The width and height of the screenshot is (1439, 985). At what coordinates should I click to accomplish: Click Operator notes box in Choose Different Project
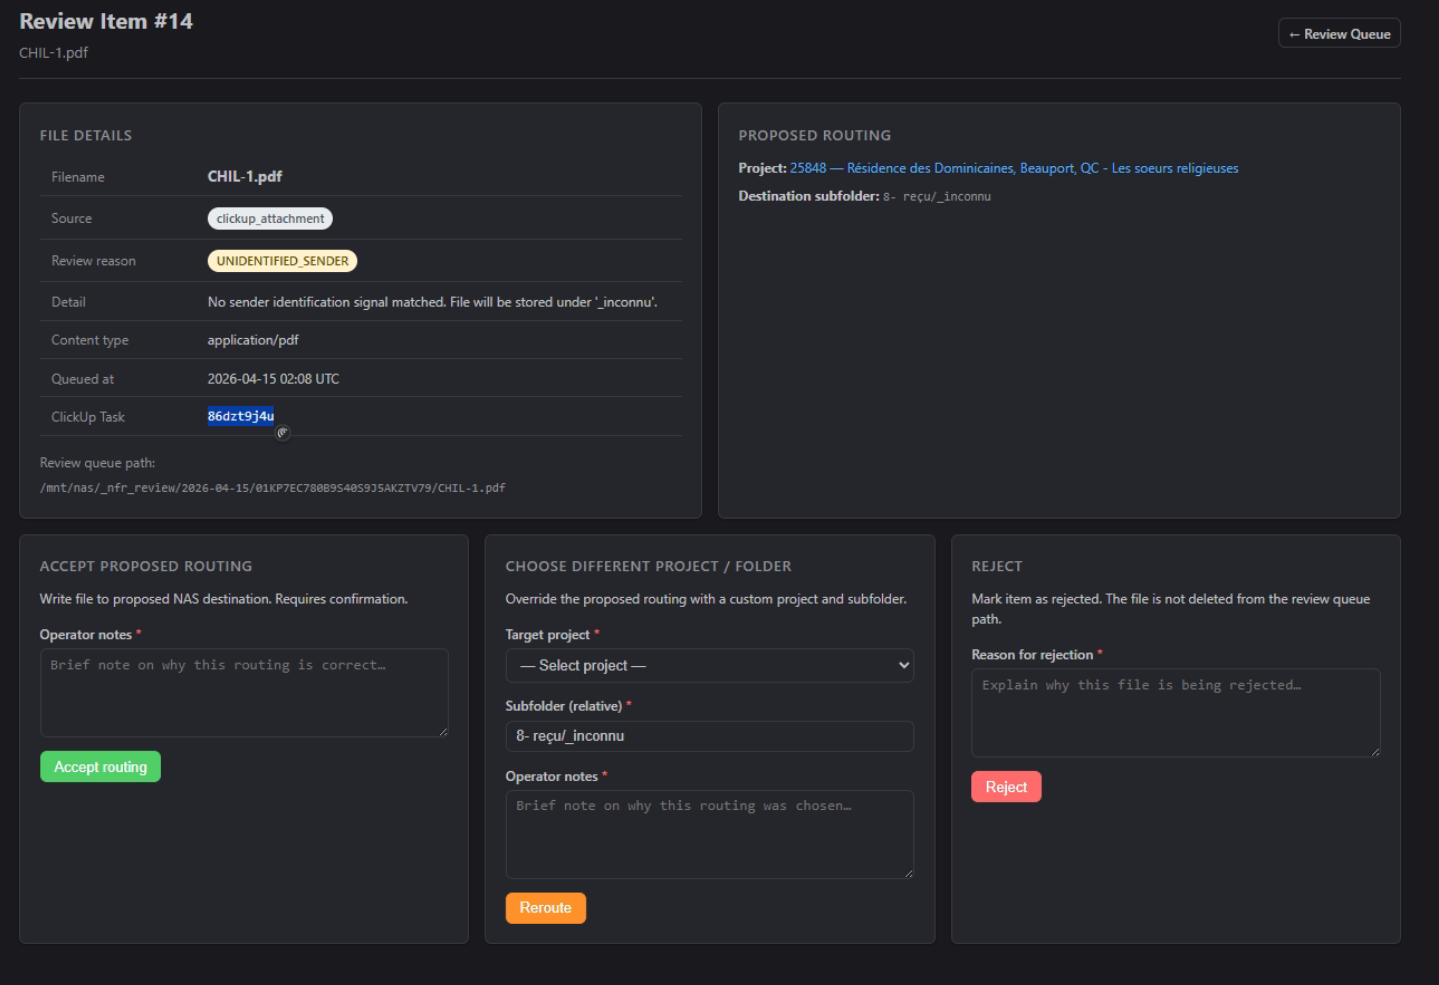(708, 833)
